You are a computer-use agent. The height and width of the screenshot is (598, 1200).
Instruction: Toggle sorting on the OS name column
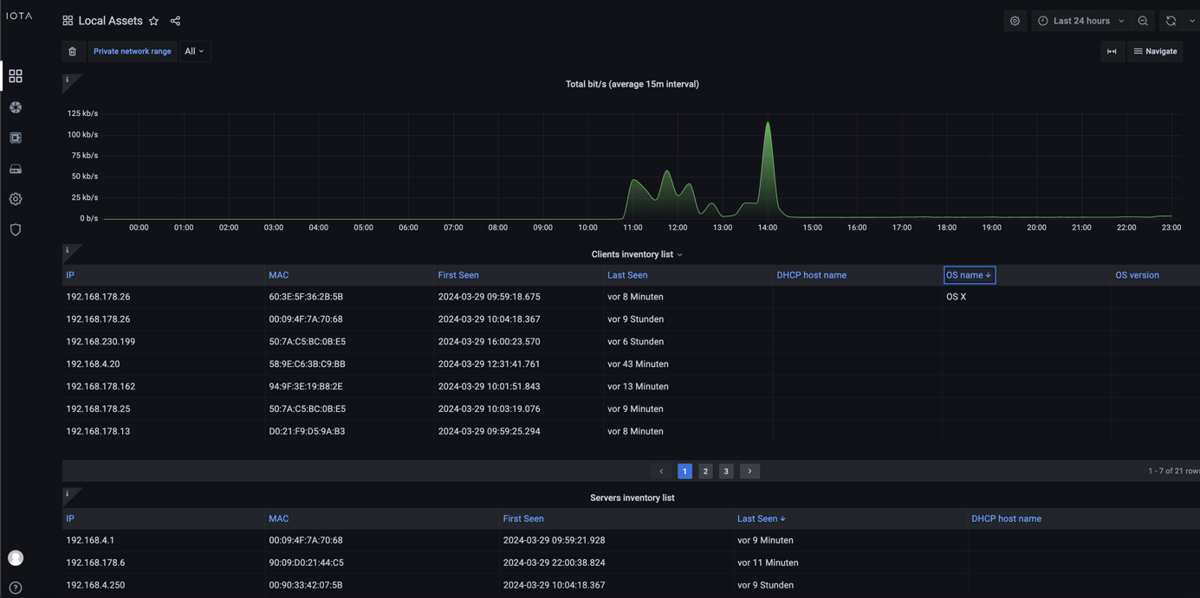(x=967, y=274)
